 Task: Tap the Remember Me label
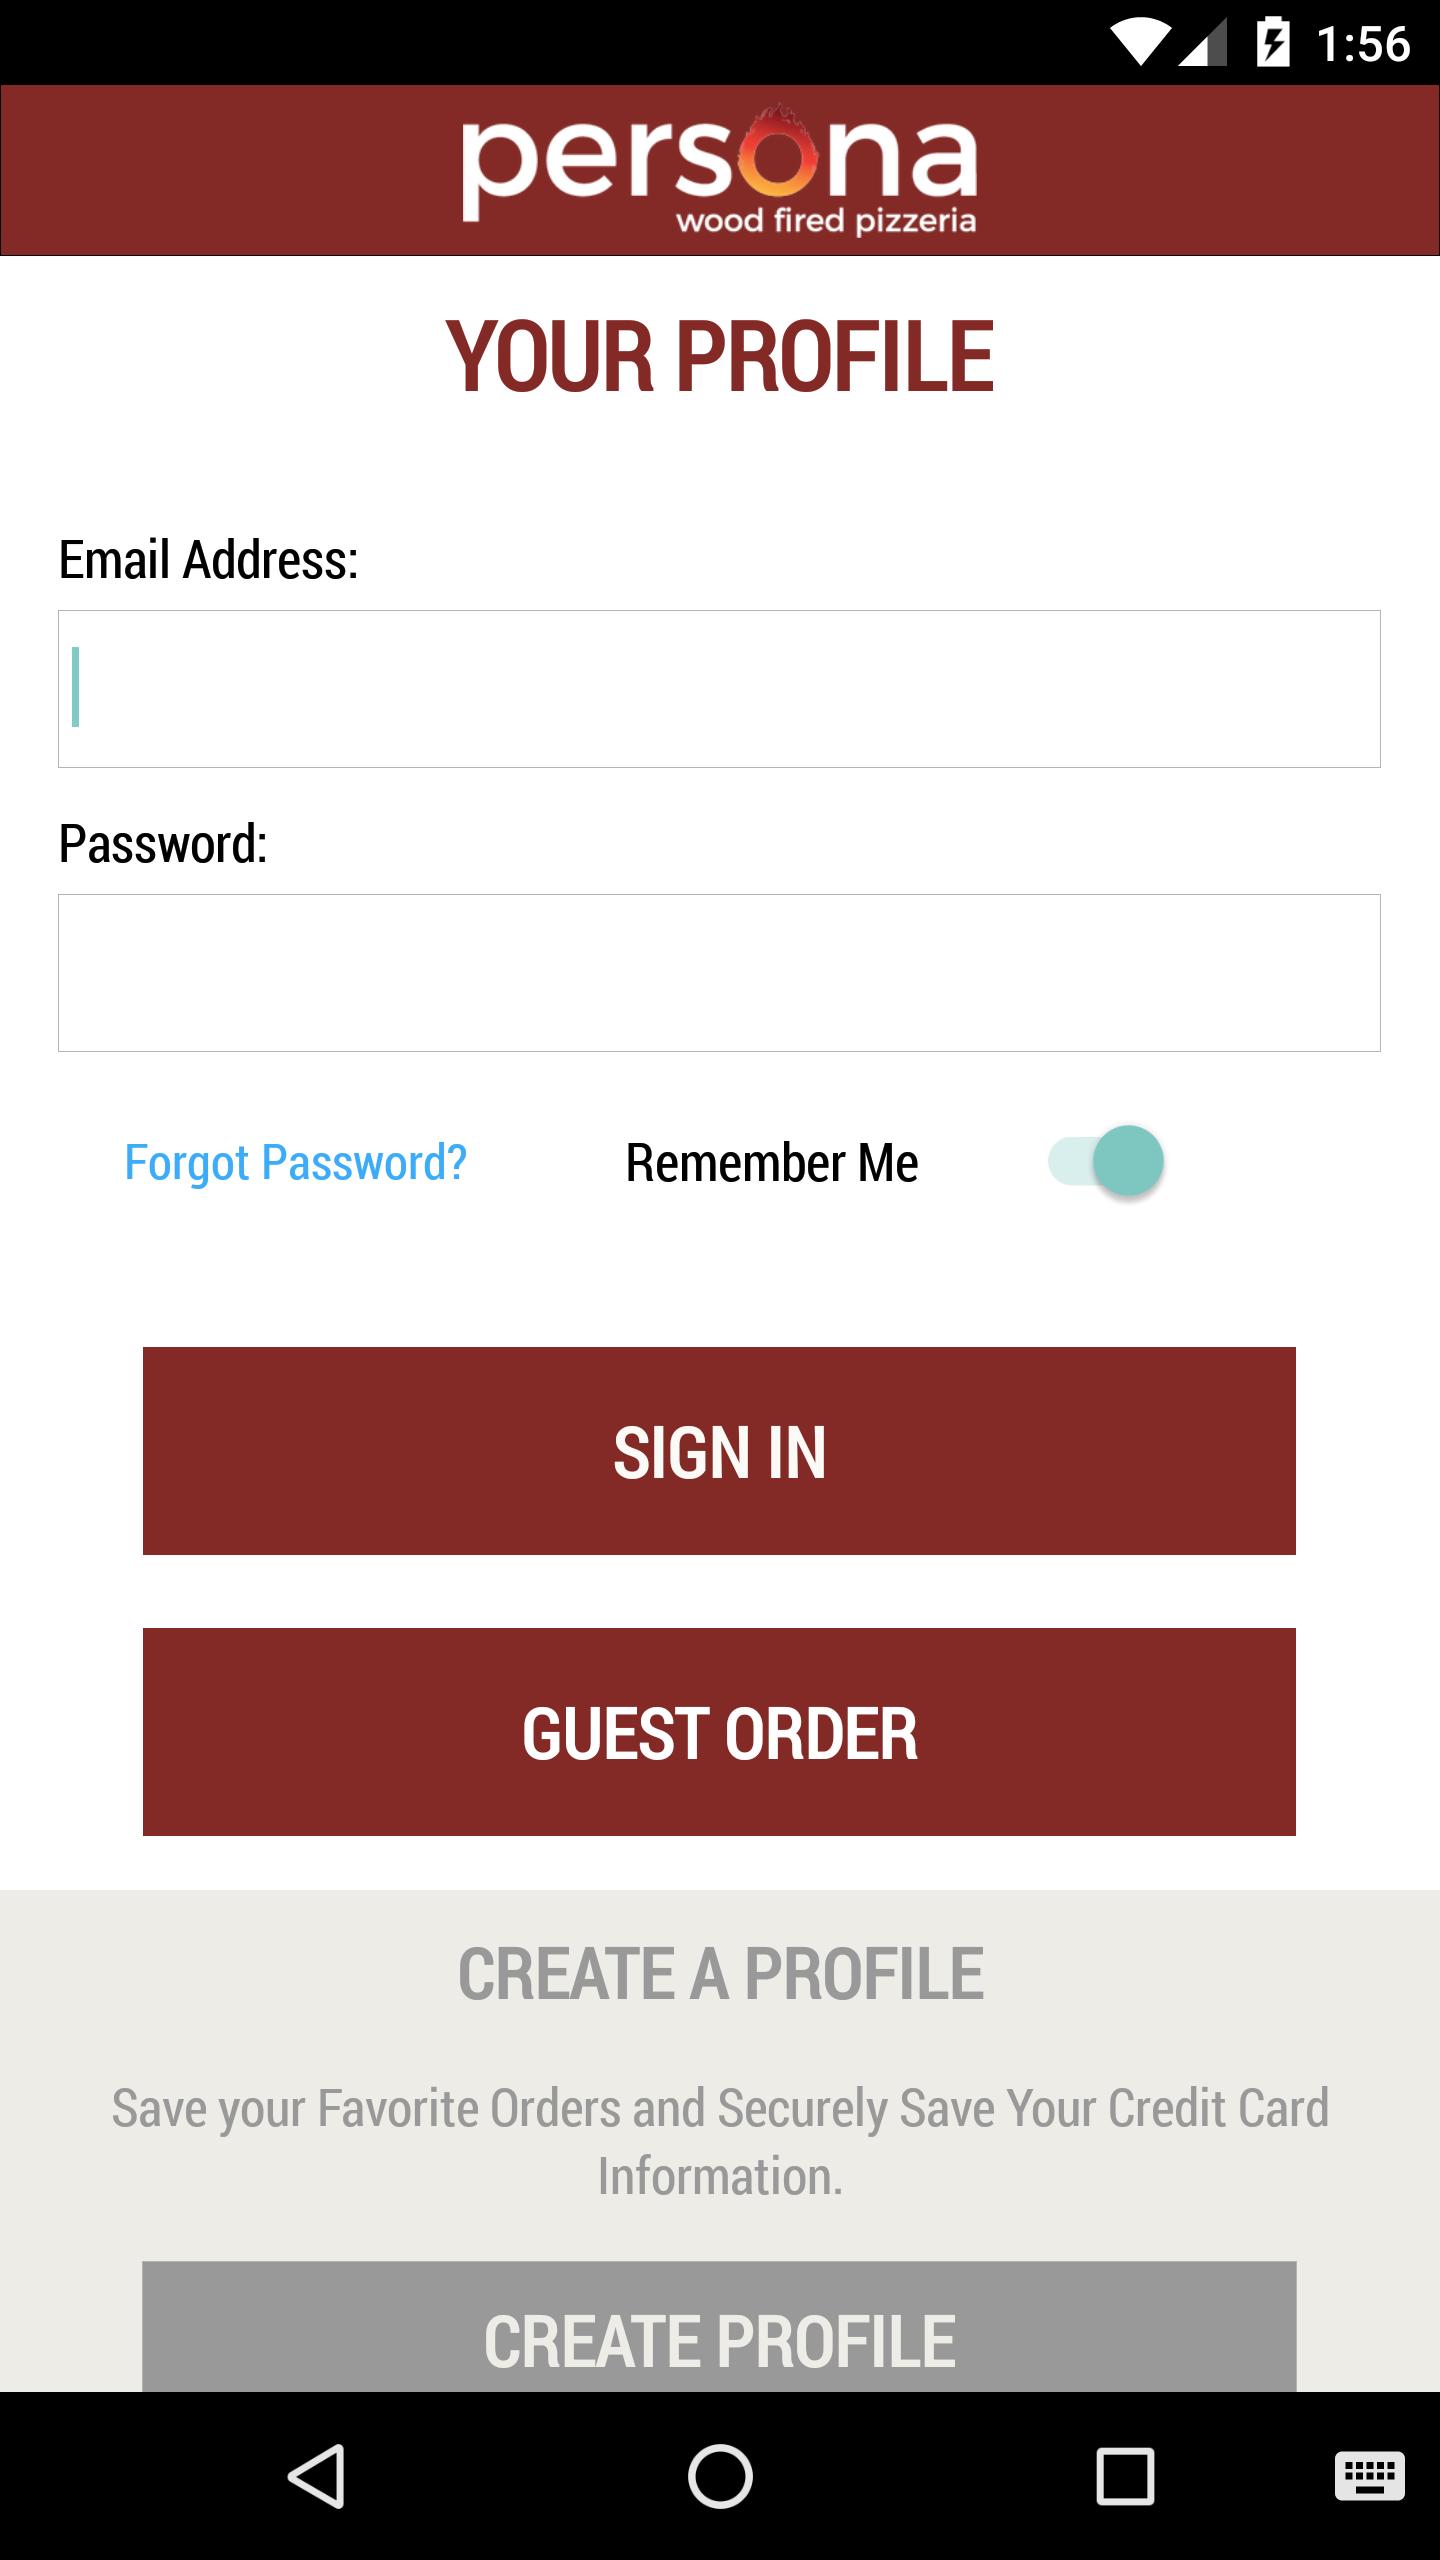[771, 1162]
